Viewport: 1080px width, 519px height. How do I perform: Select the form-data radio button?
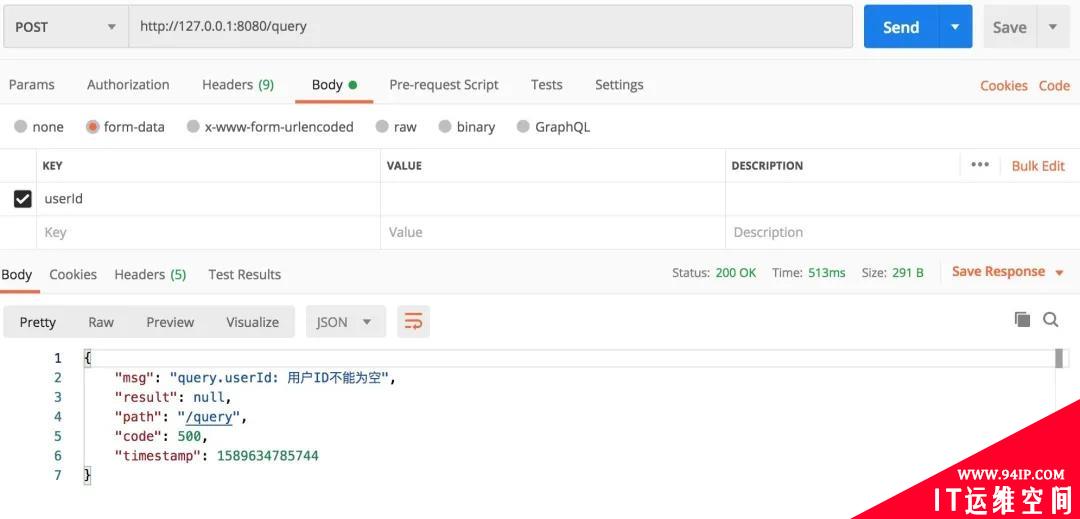[93, 127]
